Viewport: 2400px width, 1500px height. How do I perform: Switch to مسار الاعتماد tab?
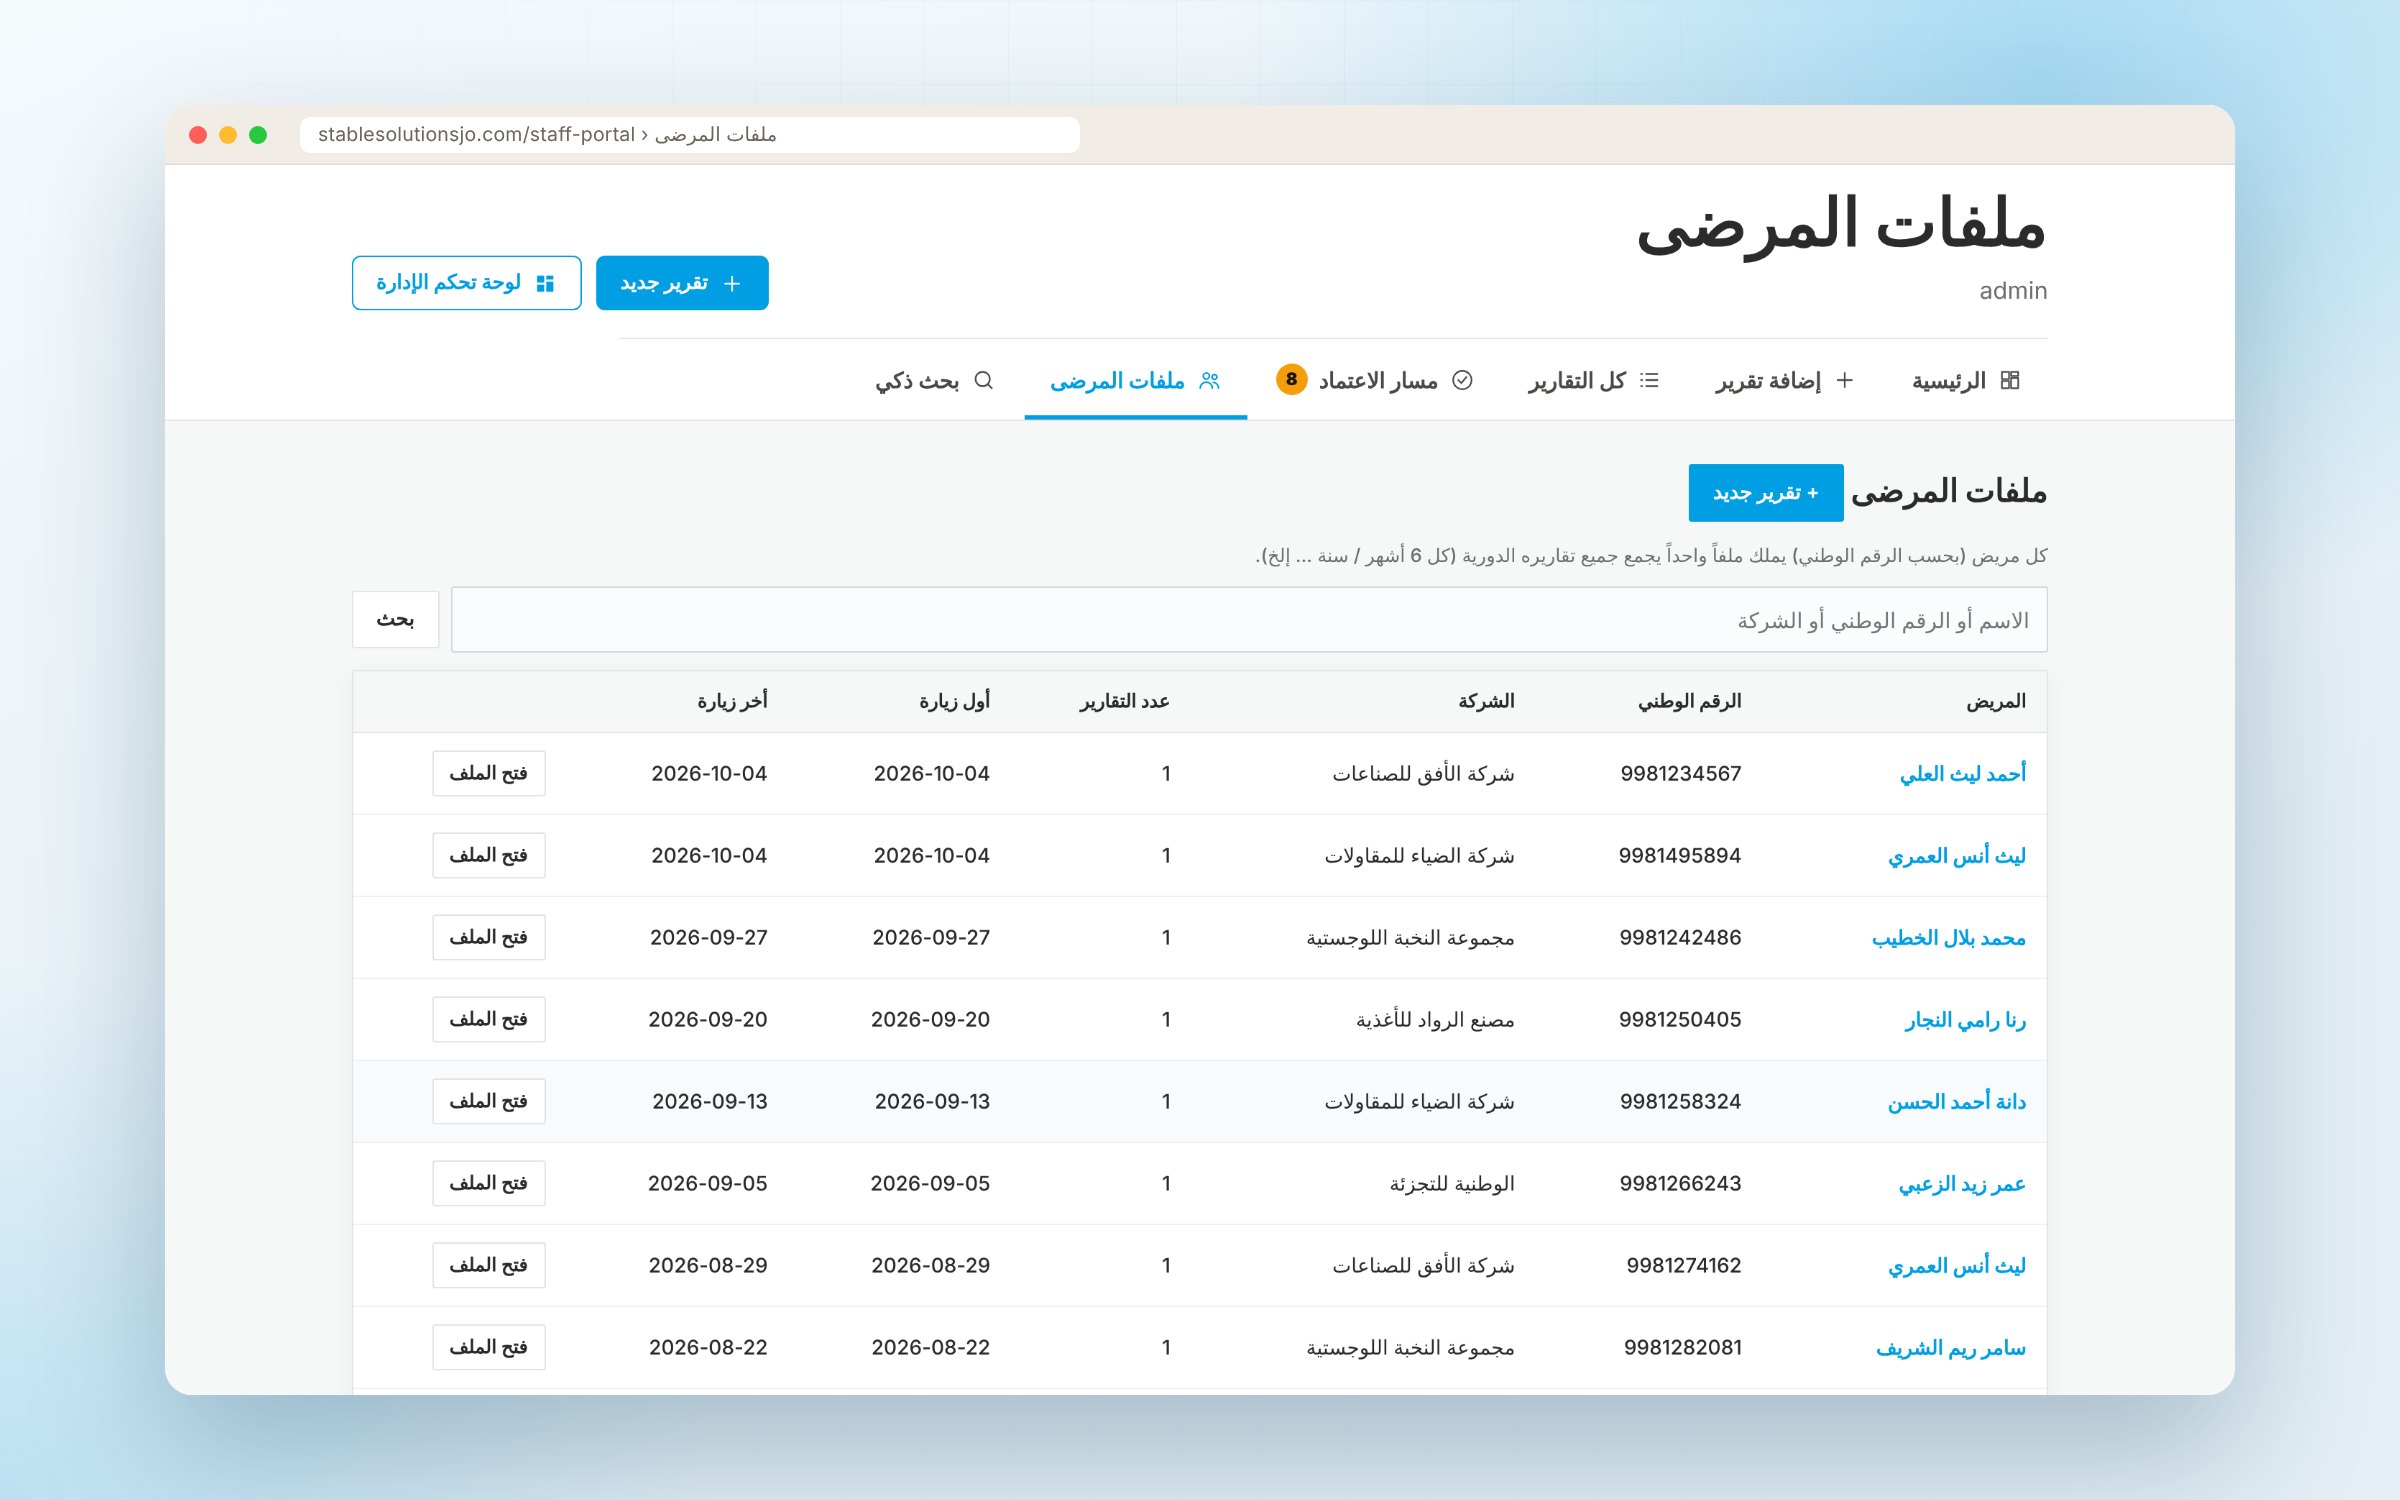1374,381
